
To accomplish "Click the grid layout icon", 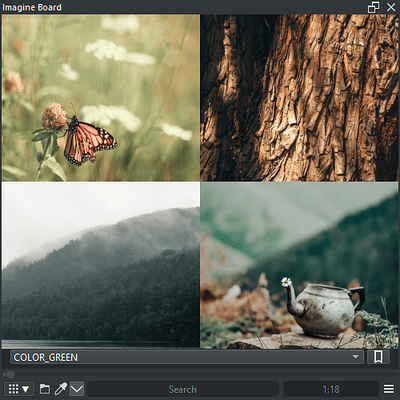I will tap(13, 389).
